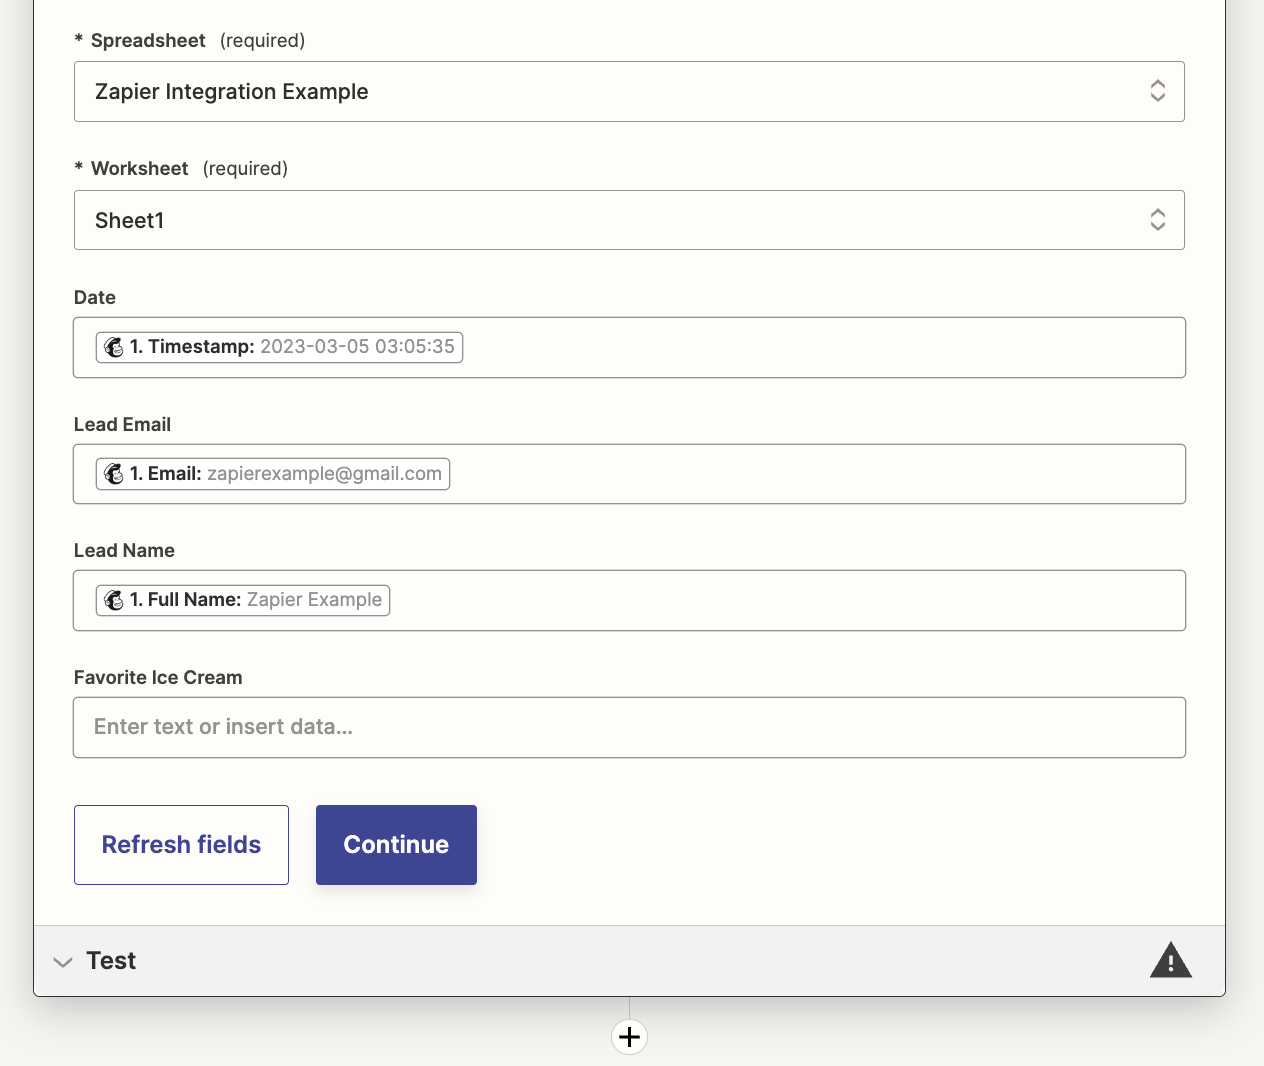Click the Favorite Ice Cream label
The height and width of the screenshot is (1066, 1264).
point(158,678)
